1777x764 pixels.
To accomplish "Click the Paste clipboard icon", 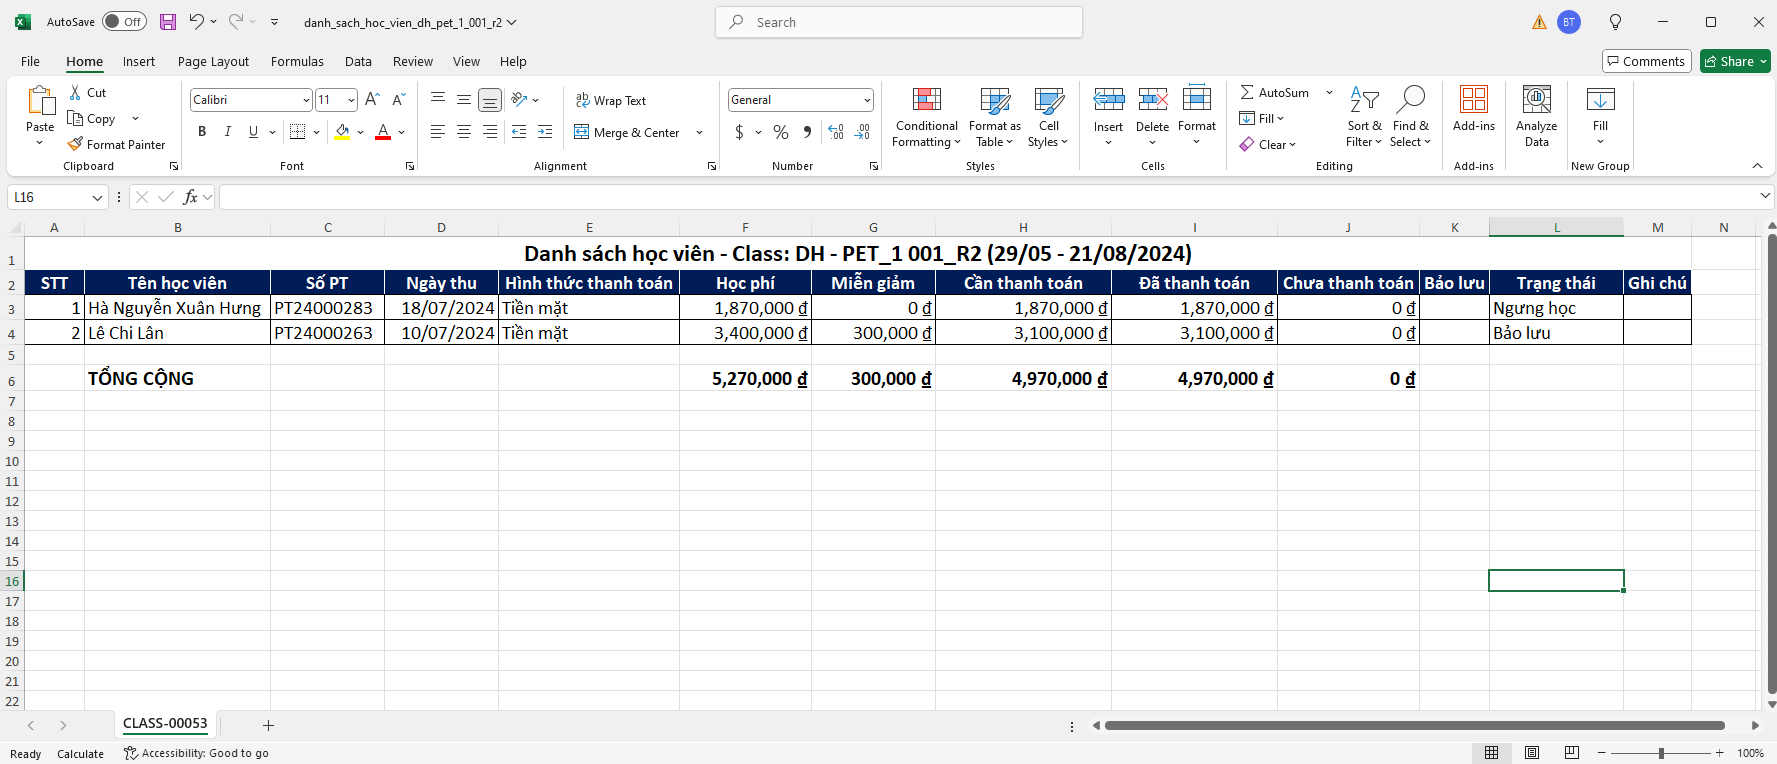I will (x=40, y=101).
